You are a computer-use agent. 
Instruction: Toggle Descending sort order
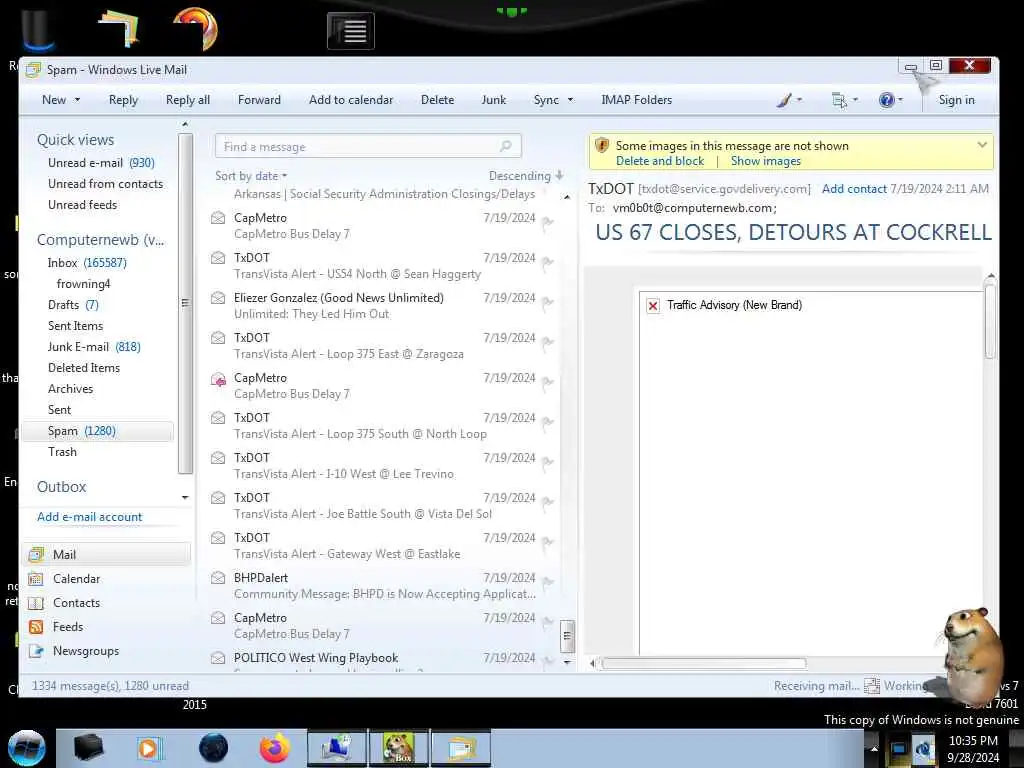pyautogui.click(x=526, y=176)
